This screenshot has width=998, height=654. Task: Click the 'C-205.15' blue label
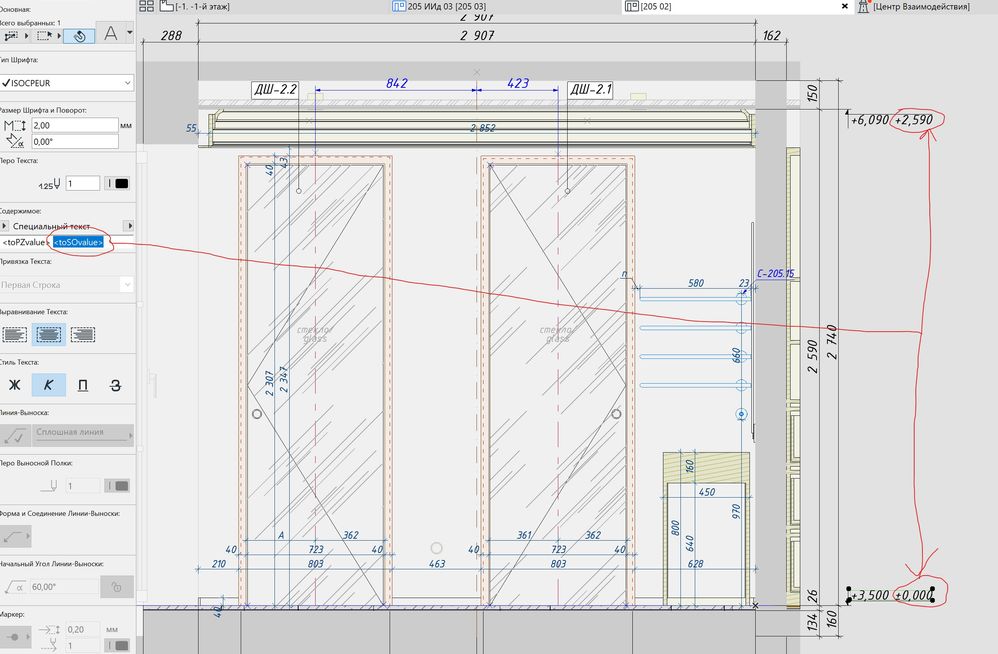775,274
